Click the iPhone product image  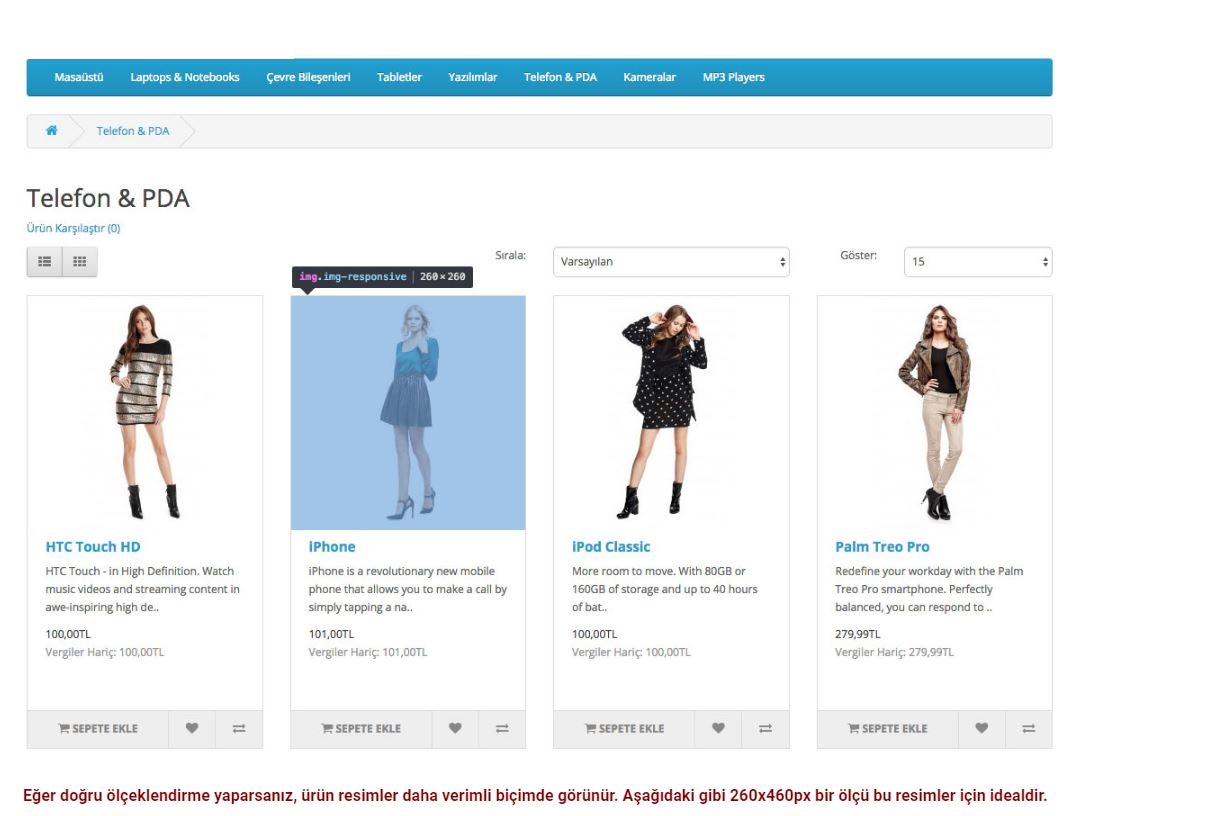coord(408,412)
